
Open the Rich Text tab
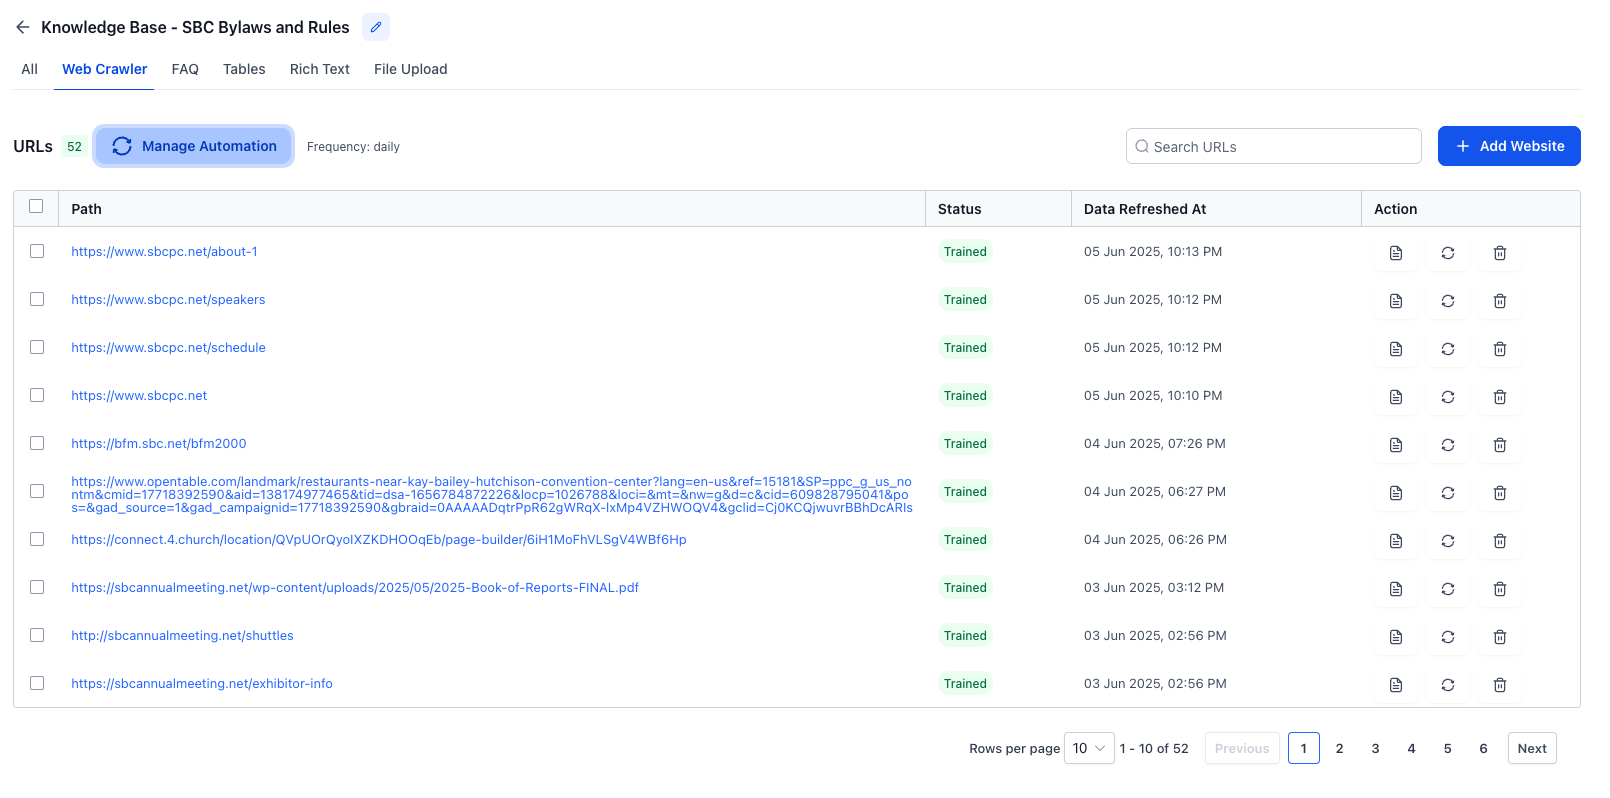320,69
